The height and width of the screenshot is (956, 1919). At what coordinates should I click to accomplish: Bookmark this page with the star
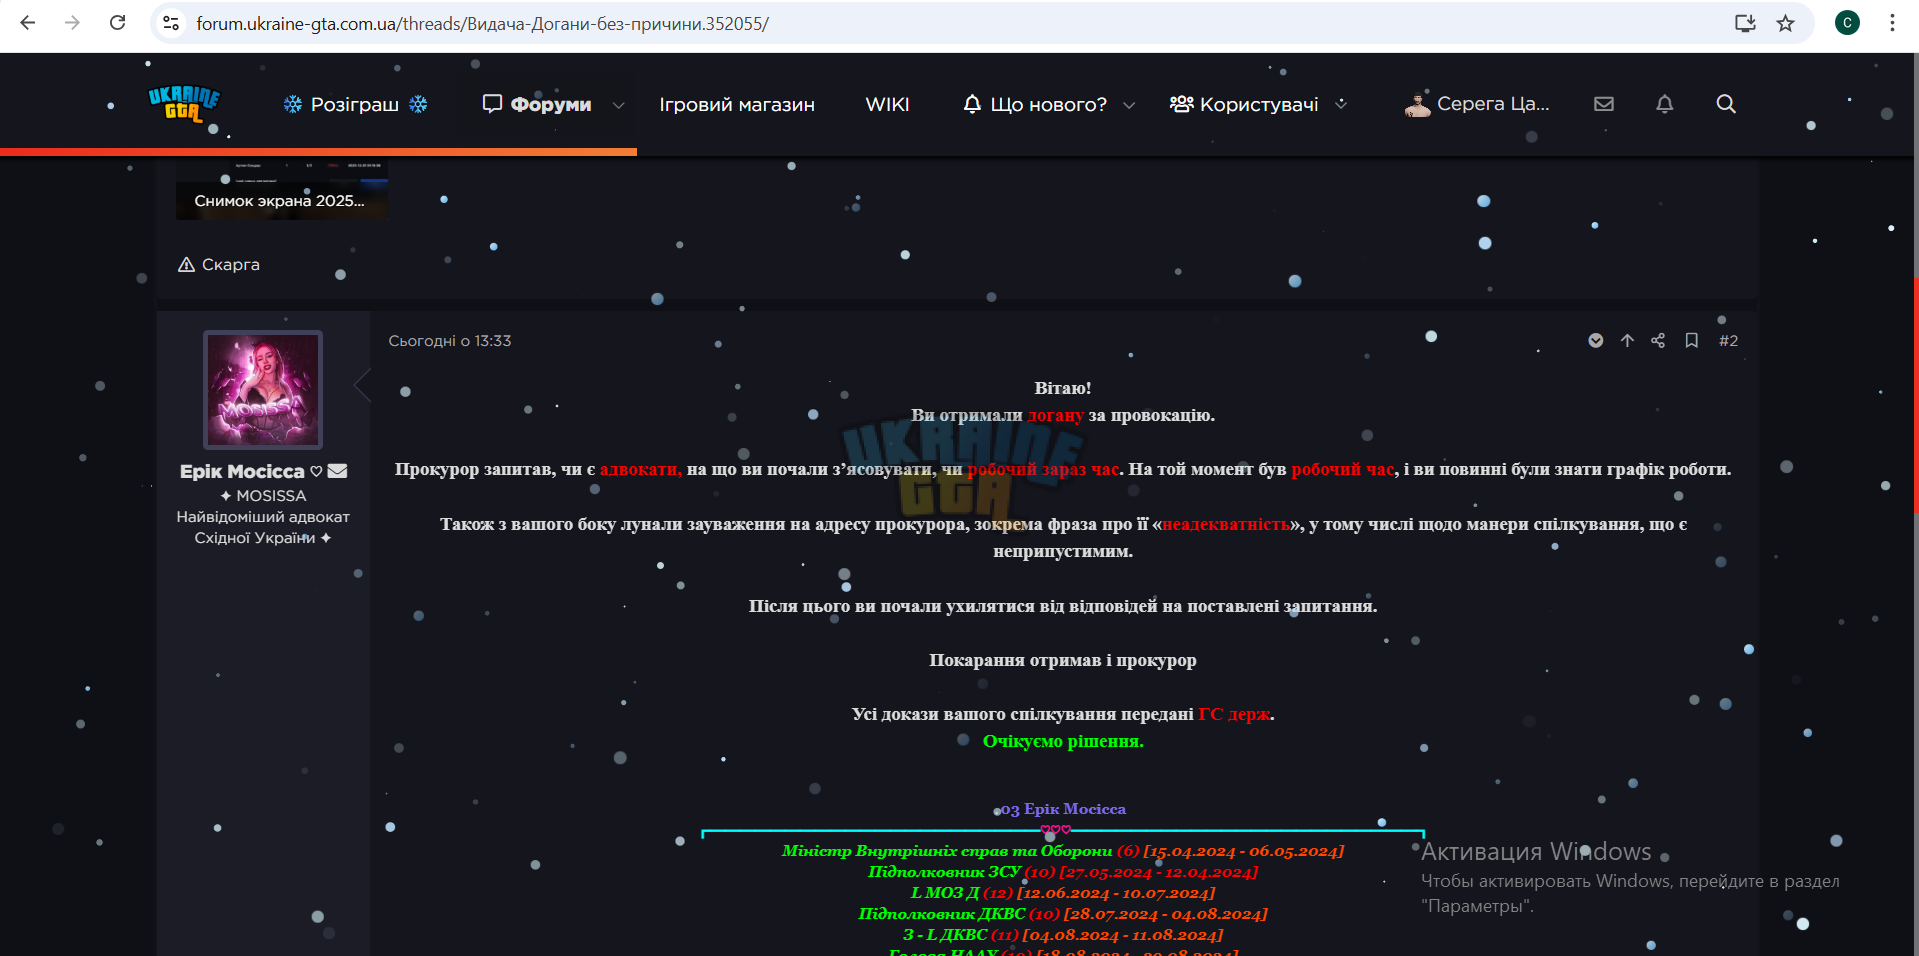pyautogui.click(x=1785, y=23)
